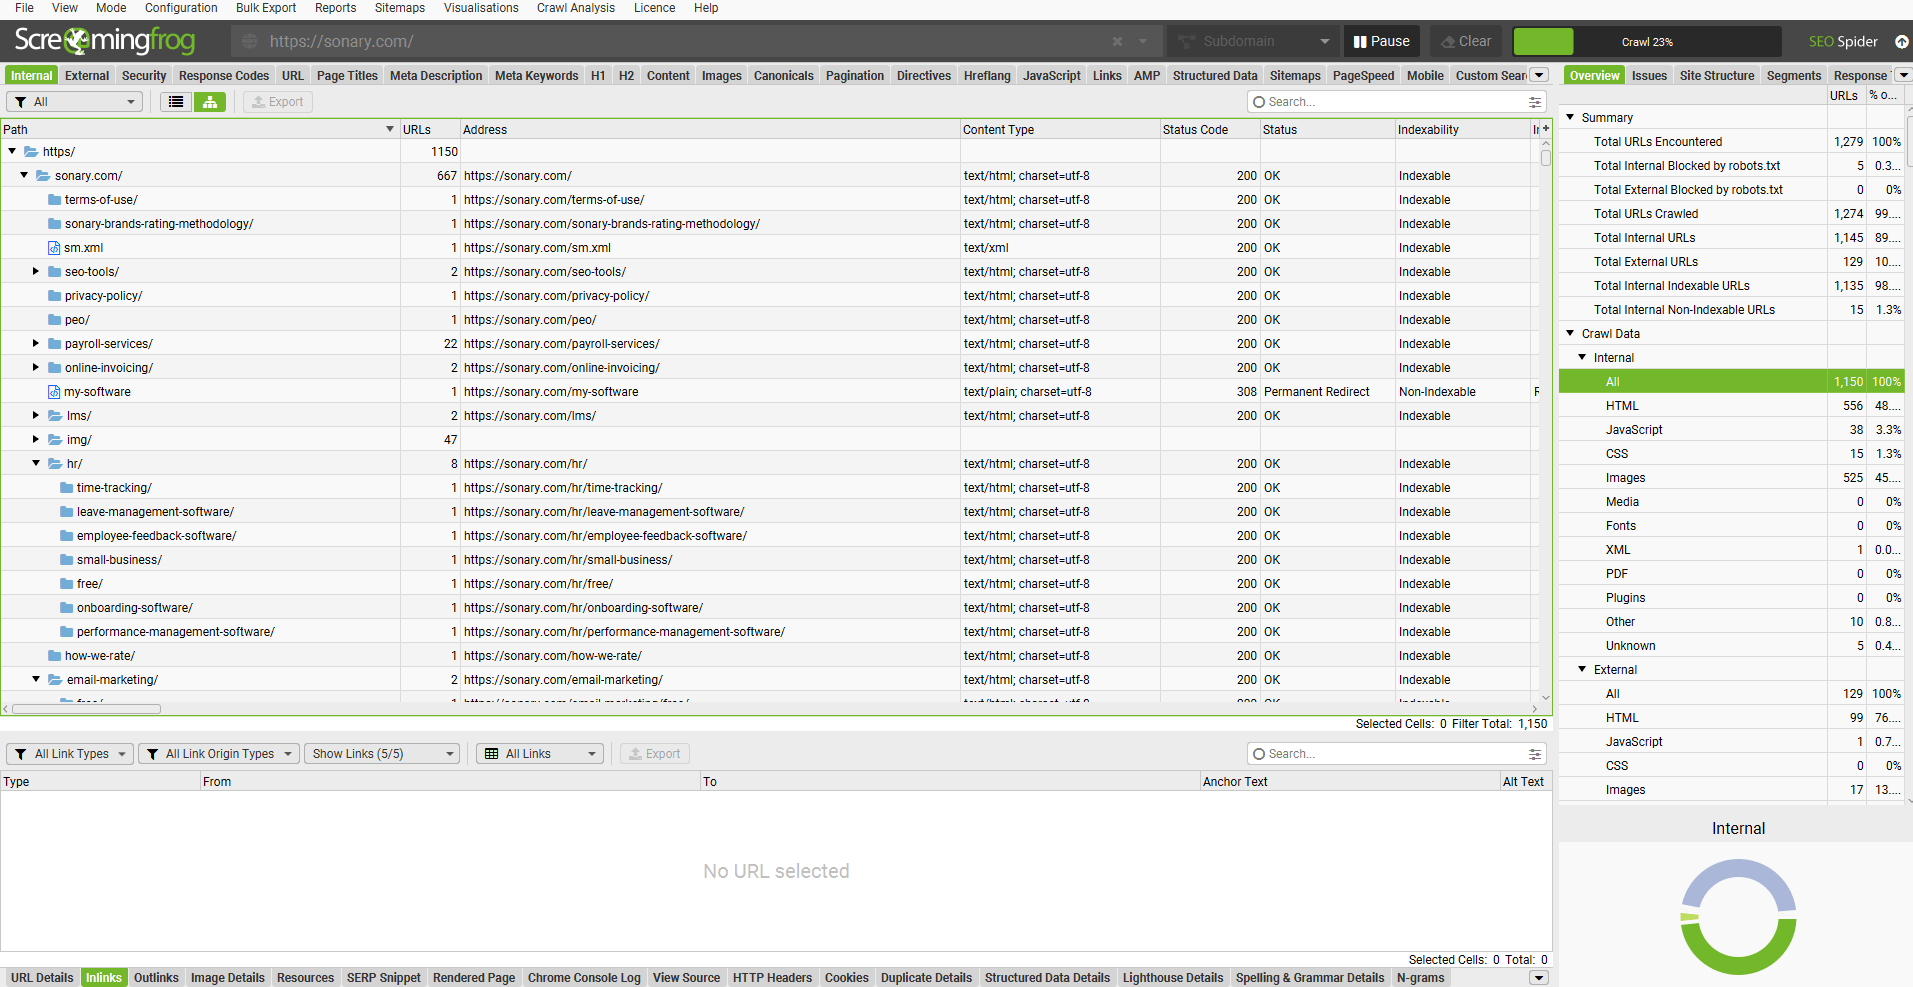The width and height of the screenshot is (1913, 987).
Task: Click the my-software file icon
Action: [x=54, y=392]
